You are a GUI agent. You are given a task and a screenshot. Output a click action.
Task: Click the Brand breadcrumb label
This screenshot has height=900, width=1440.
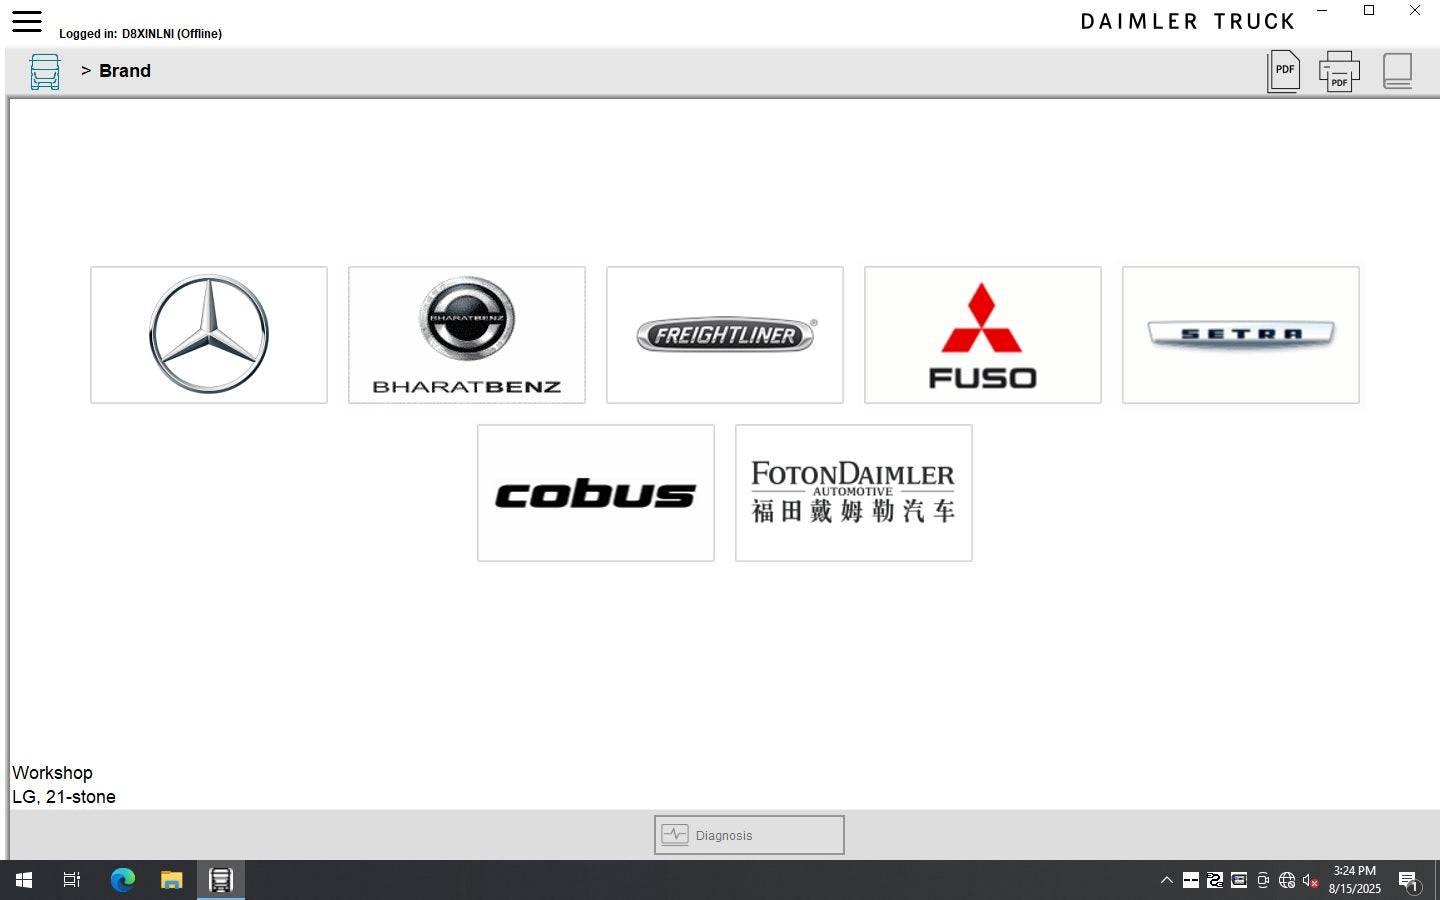[x=125, y=71]
